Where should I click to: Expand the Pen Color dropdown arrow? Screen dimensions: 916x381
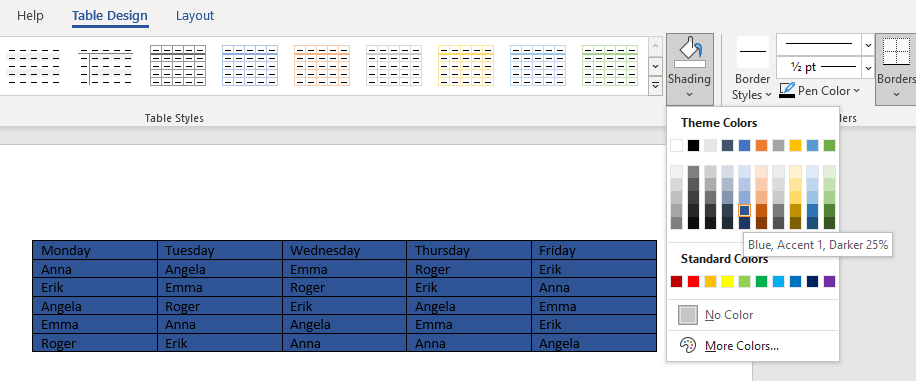tap(856, 91)
